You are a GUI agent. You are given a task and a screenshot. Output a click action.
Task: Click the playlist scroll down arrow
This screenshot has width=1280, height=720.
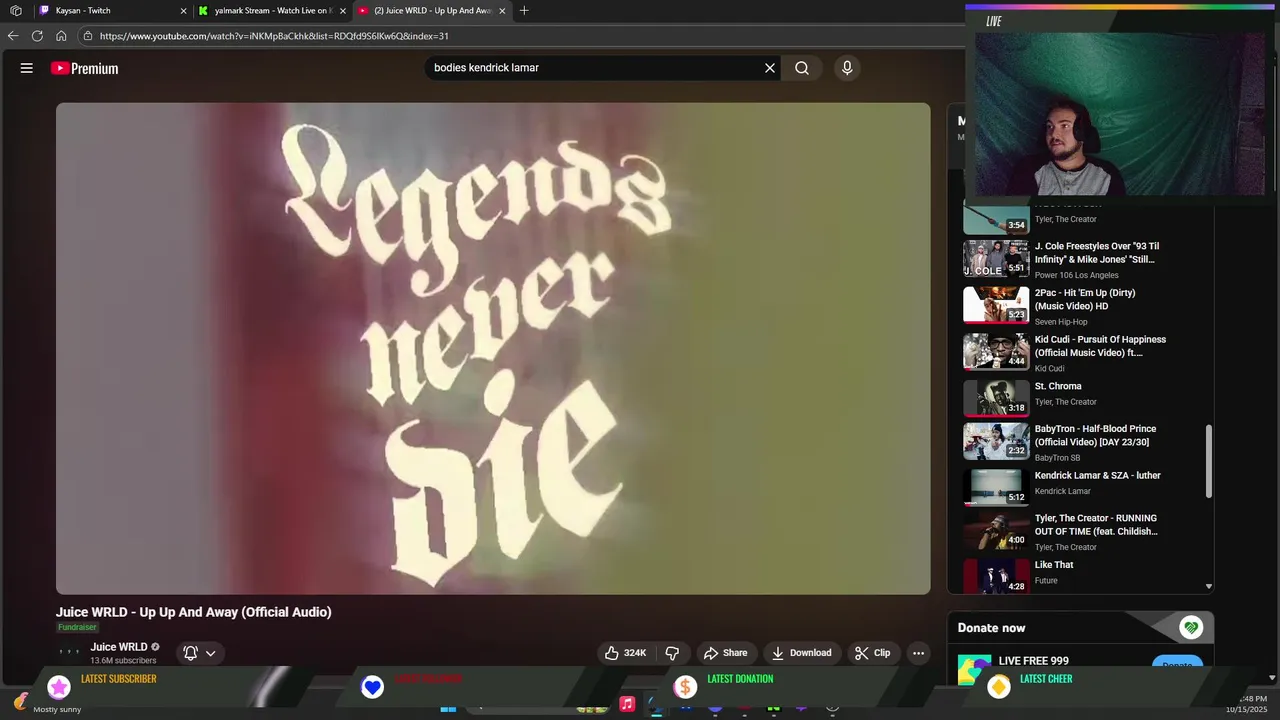tap(1209, 587)
